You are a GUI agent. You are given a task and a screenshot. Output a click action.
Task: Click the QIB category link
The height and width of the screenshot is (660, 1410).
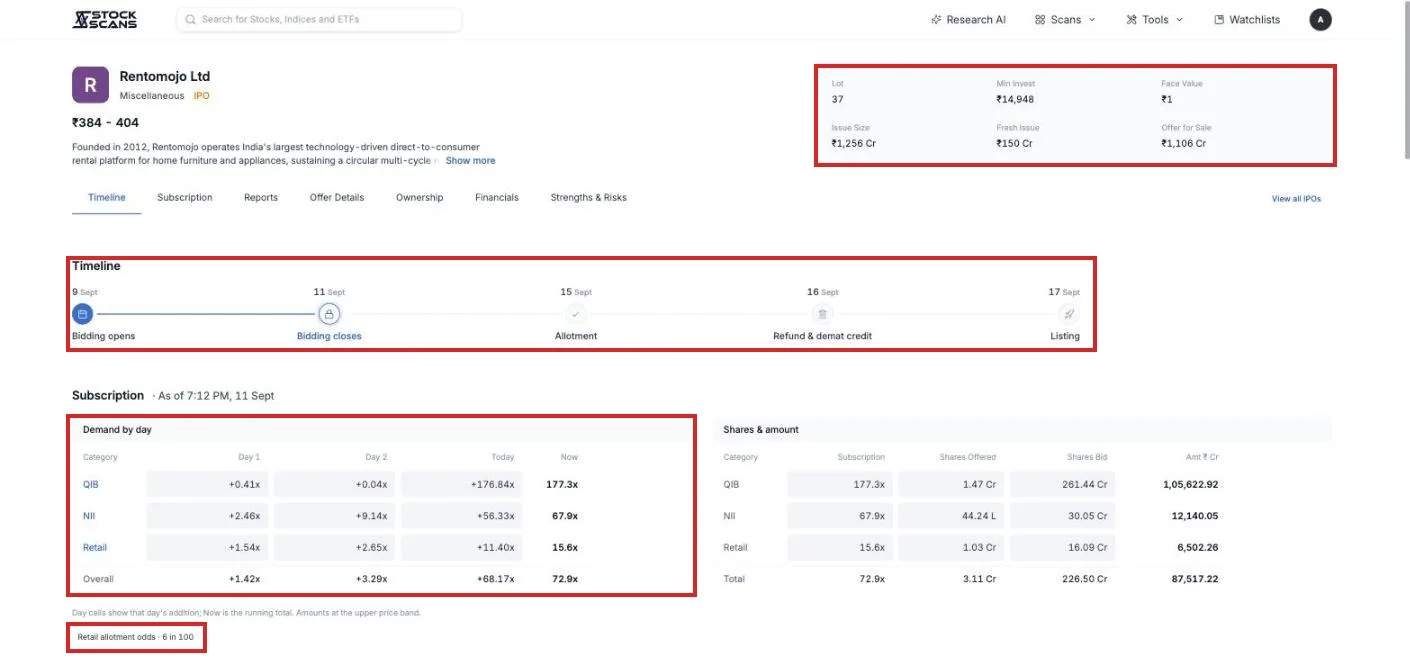(91, 484)
